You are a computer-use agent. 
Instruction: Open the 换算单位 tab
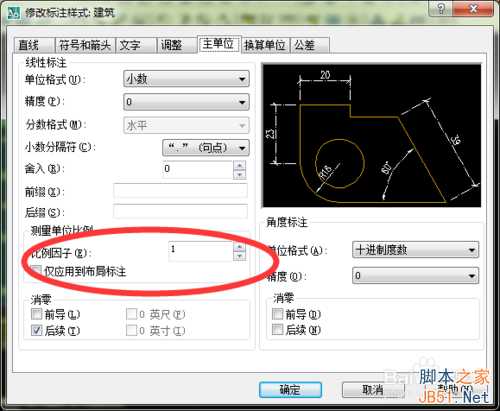pyautogui.click(x=265, y=45)
